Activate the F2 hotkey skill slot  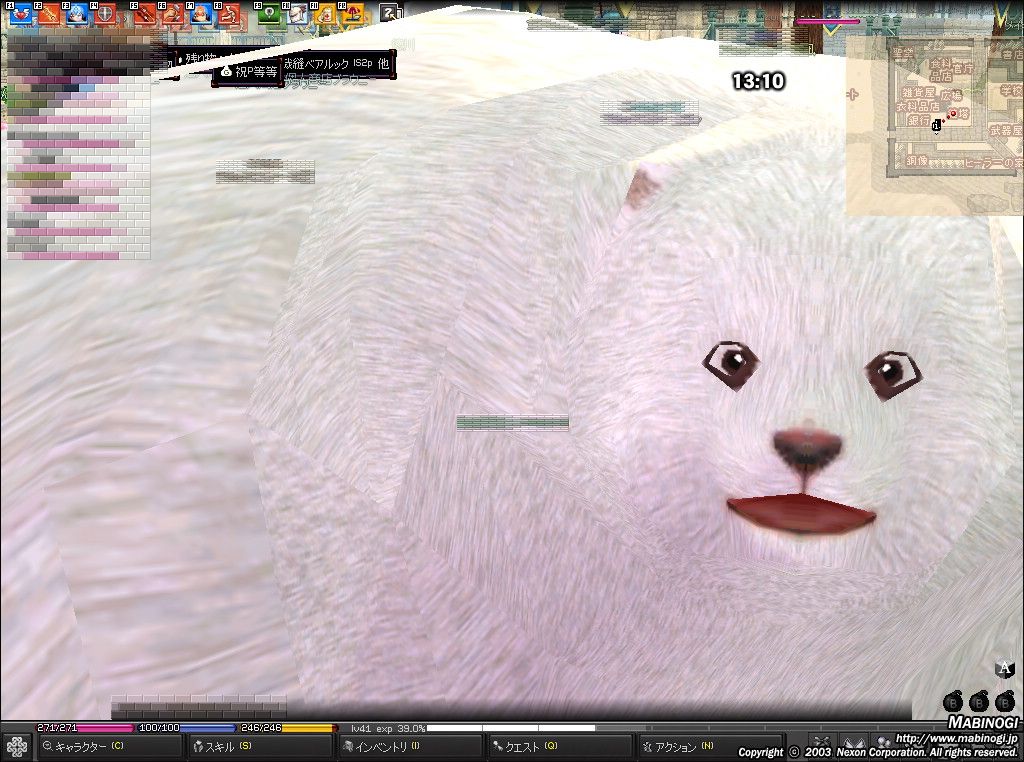(49, 13)
